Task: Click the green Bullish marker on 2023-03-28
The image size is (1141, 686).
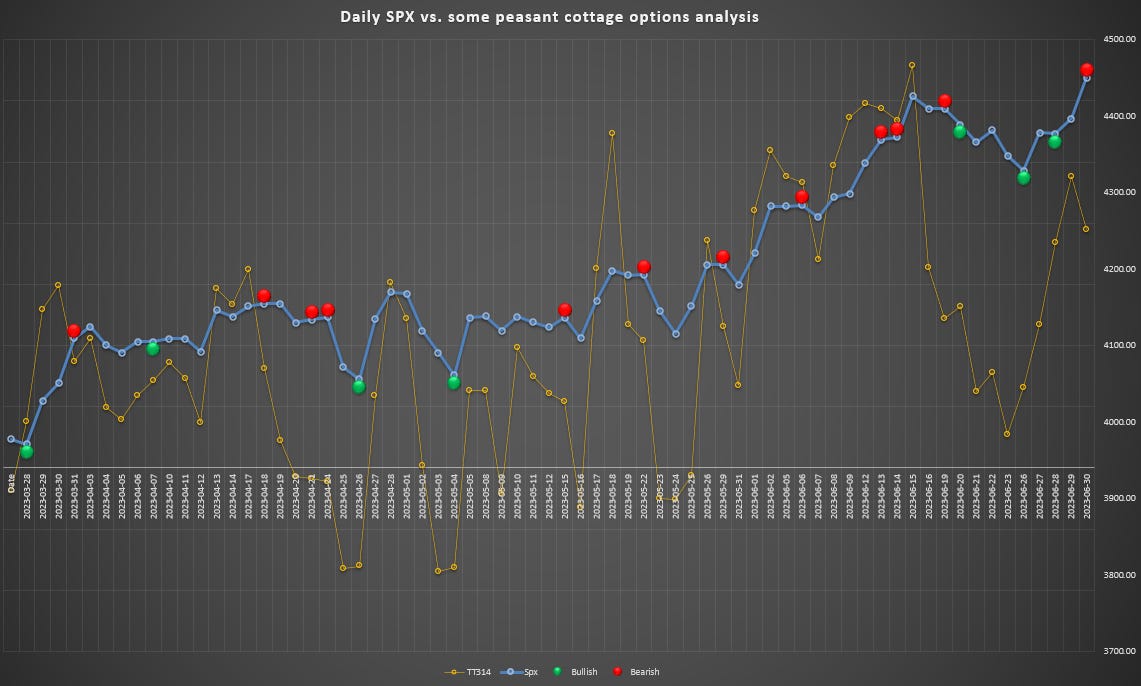Action: tap(27, 452)
